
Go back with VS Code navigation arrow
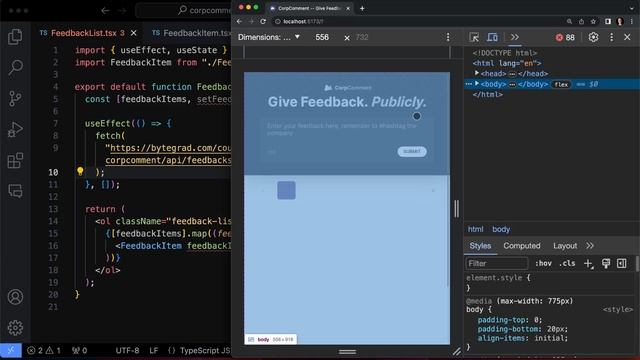click(105, 11)
